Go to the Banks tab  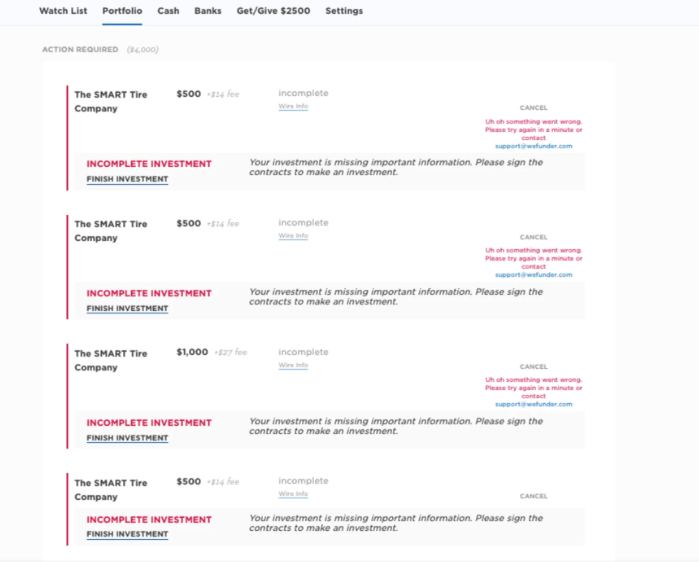[208, 11]
